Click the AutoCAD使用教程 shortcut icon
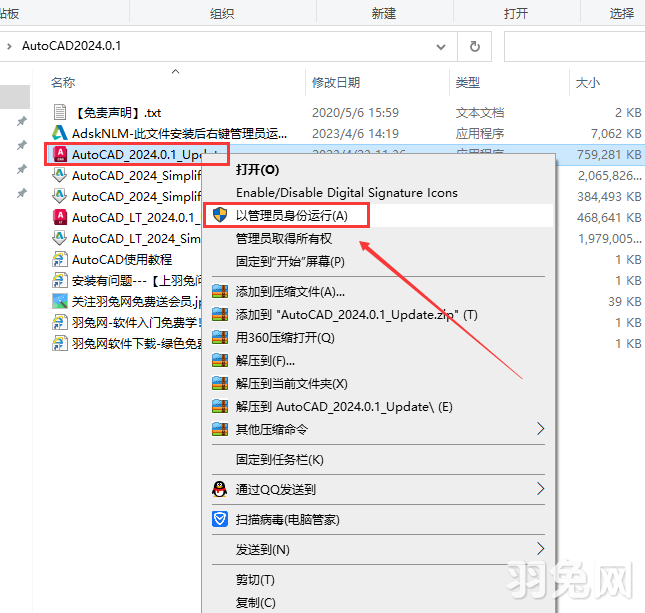Image resolution: width=645 pixels, height=613 pixels. (x=60, y=259)
